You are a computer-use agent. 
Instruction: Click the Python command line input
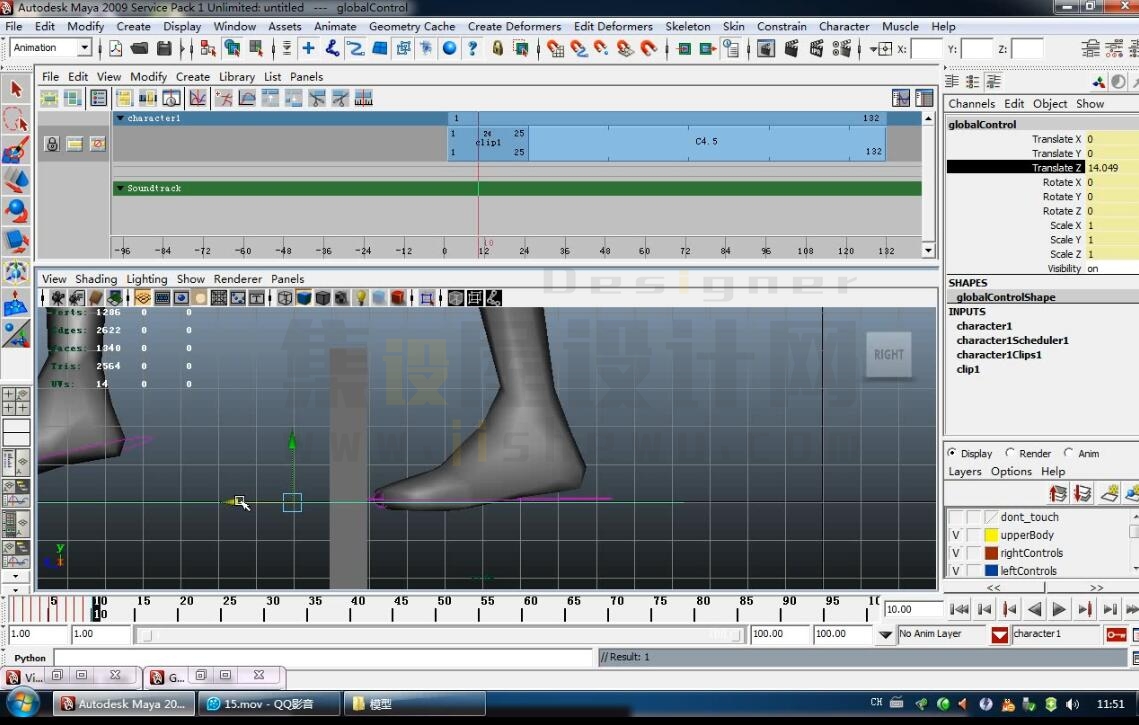(323, 658)
